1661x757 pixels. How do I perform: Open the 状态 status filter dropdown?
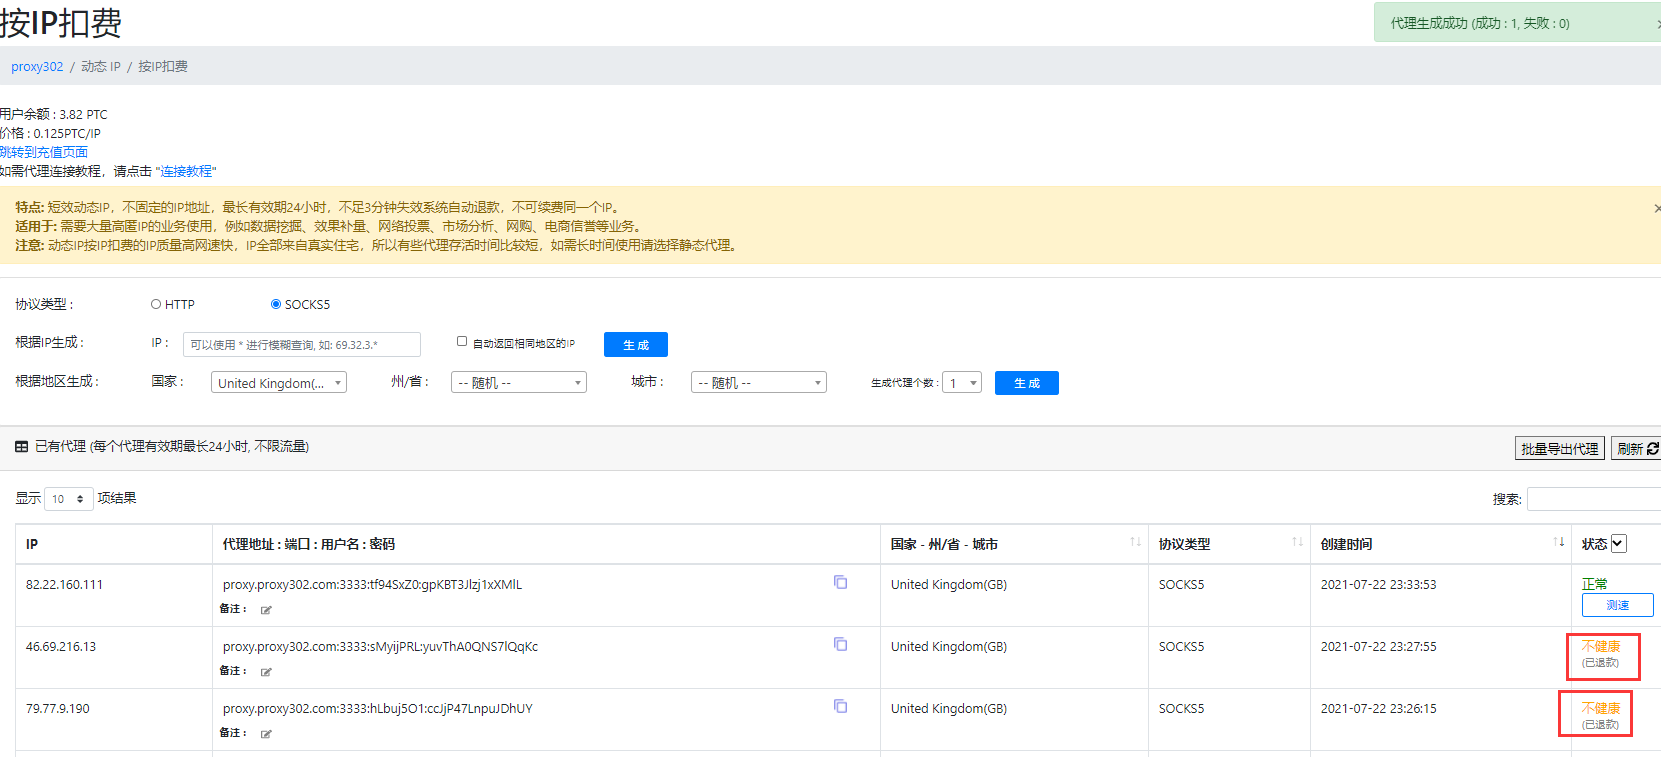pyautogui.click(x=1618, y=543)
